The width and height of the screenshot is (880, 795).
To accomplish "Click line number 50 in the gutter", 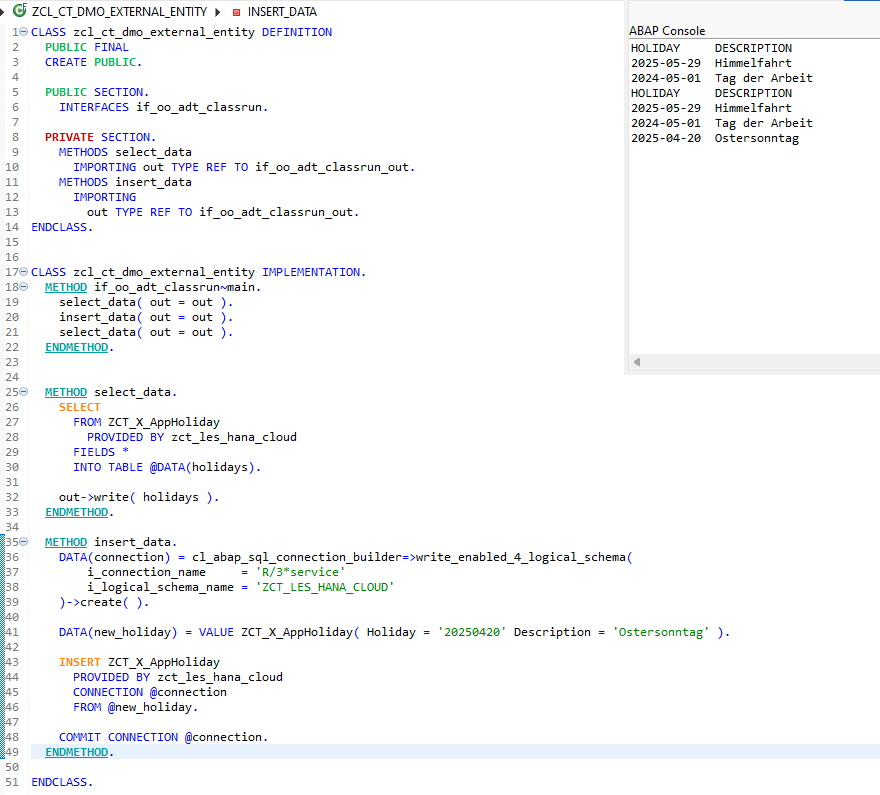I will point(12,767).
